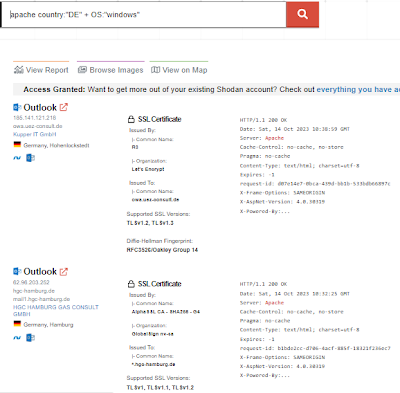Click hostname mail1.hgc-hamburg.de
This screenshot has width=400, height=393.
click(42, 299)
